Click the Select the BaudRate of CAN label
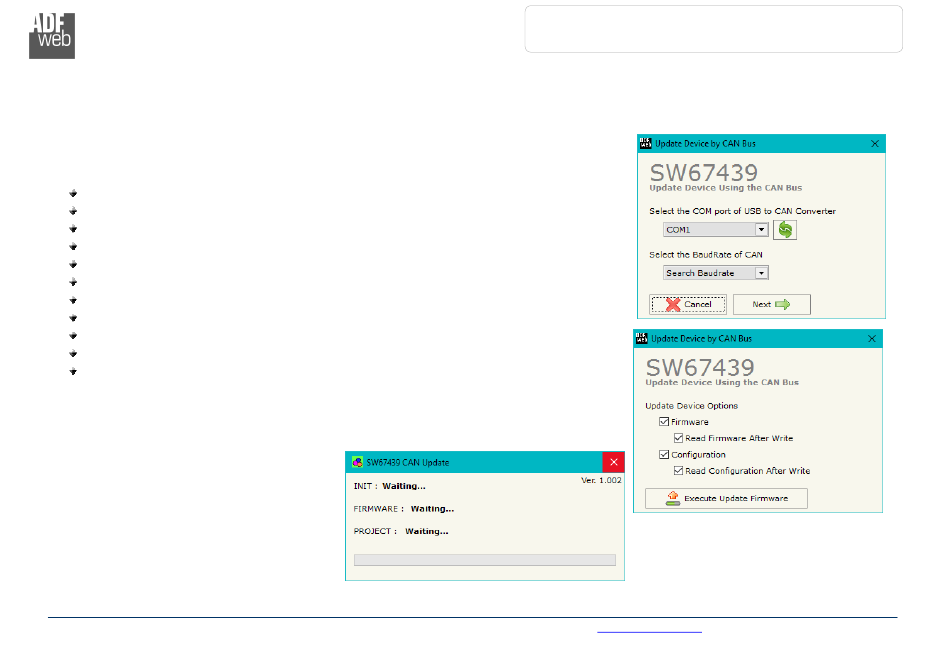 [x=706, y=255]
